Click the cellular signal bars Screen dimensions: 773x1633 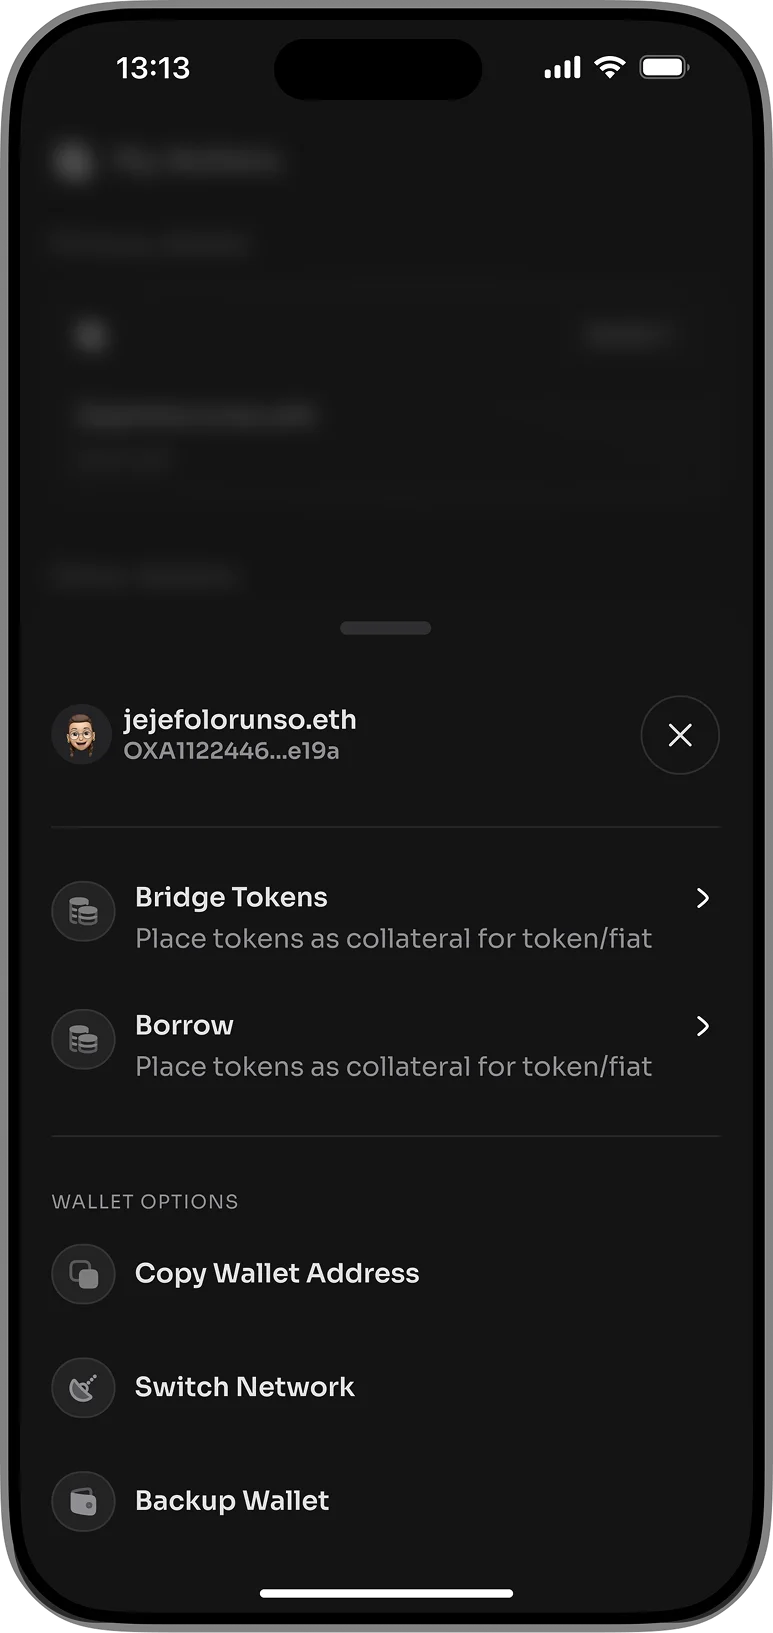[x=562, y=67]
